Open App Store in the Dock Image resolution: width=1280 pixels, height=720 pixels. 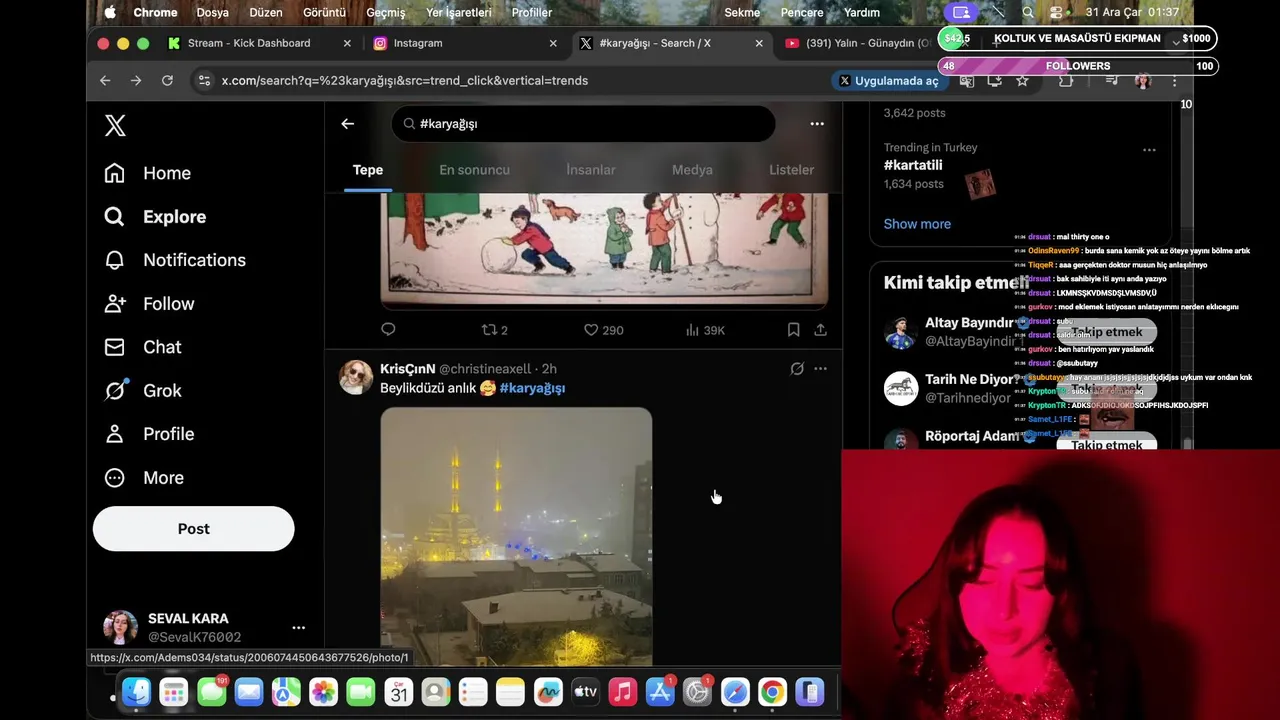tap(660, 692)
